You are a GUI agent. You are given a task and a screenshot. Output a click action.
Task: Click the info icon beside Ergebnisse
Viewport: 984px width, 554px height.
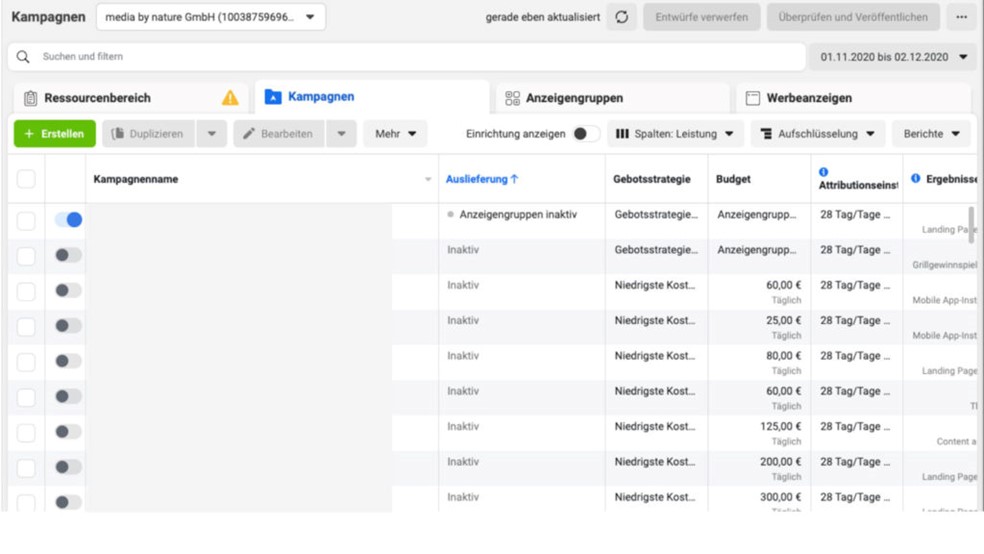click(x=916, y=178)
